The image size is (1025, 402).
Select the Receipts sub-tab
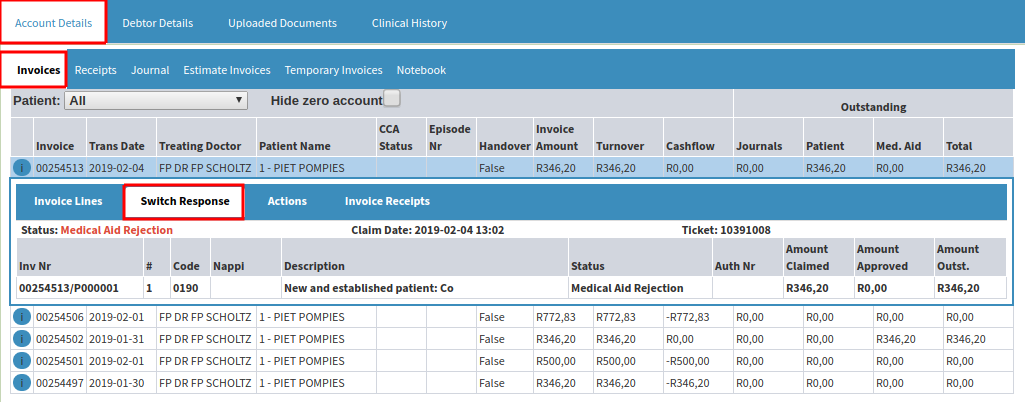[x=95, y=70]
